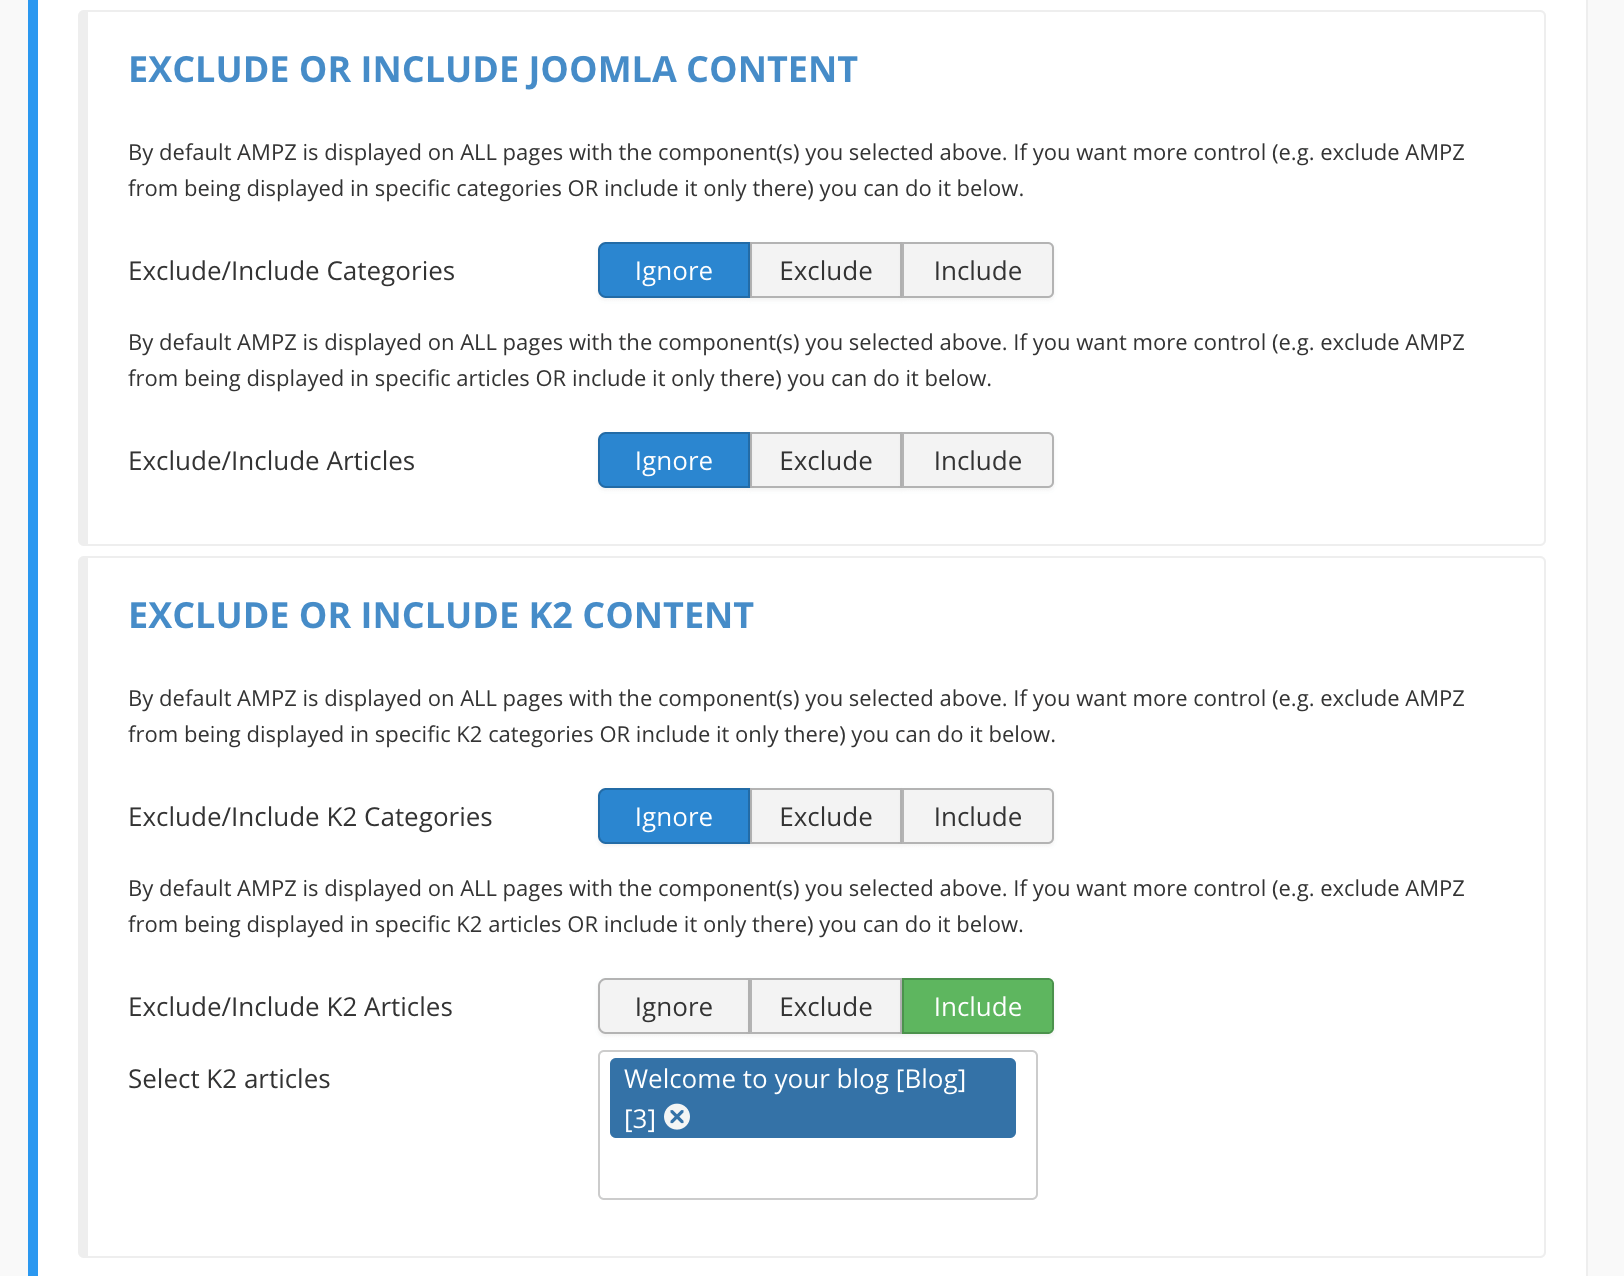This screenshot has width=1624, height=1276.
Task: Click the 'Select K2 articles' label
Action: click(229, 1079)
